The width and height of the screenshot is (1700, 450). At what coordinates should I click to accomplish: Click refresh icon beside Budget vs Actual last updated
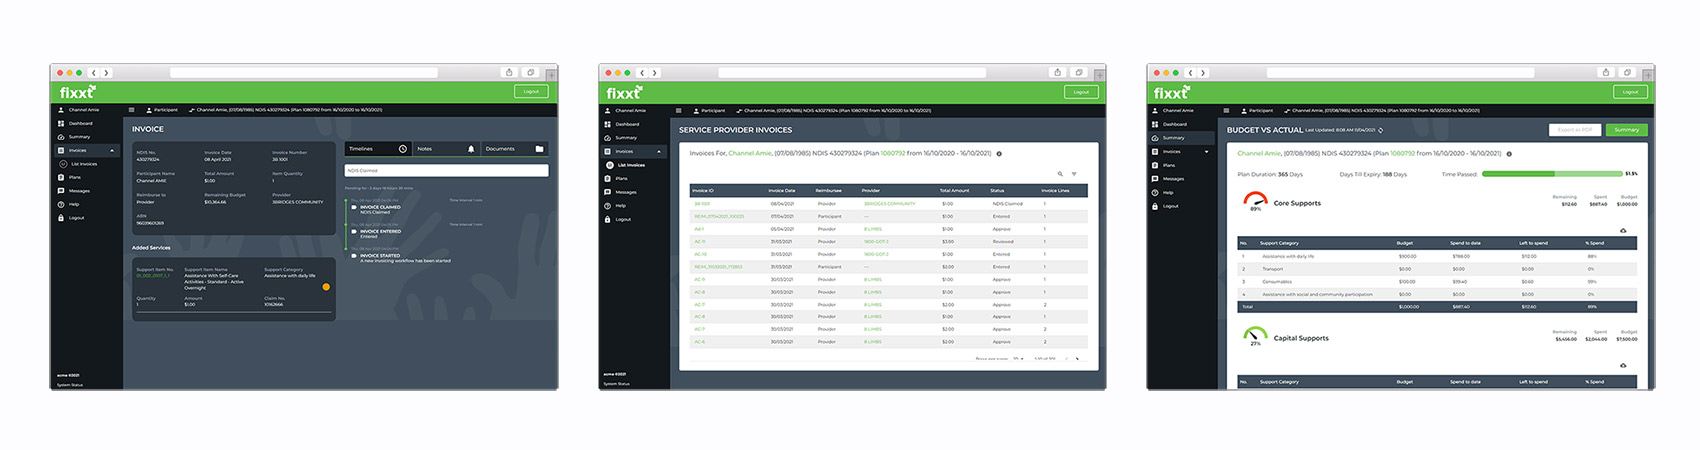pyautogui.click(x=1381, y=130)
